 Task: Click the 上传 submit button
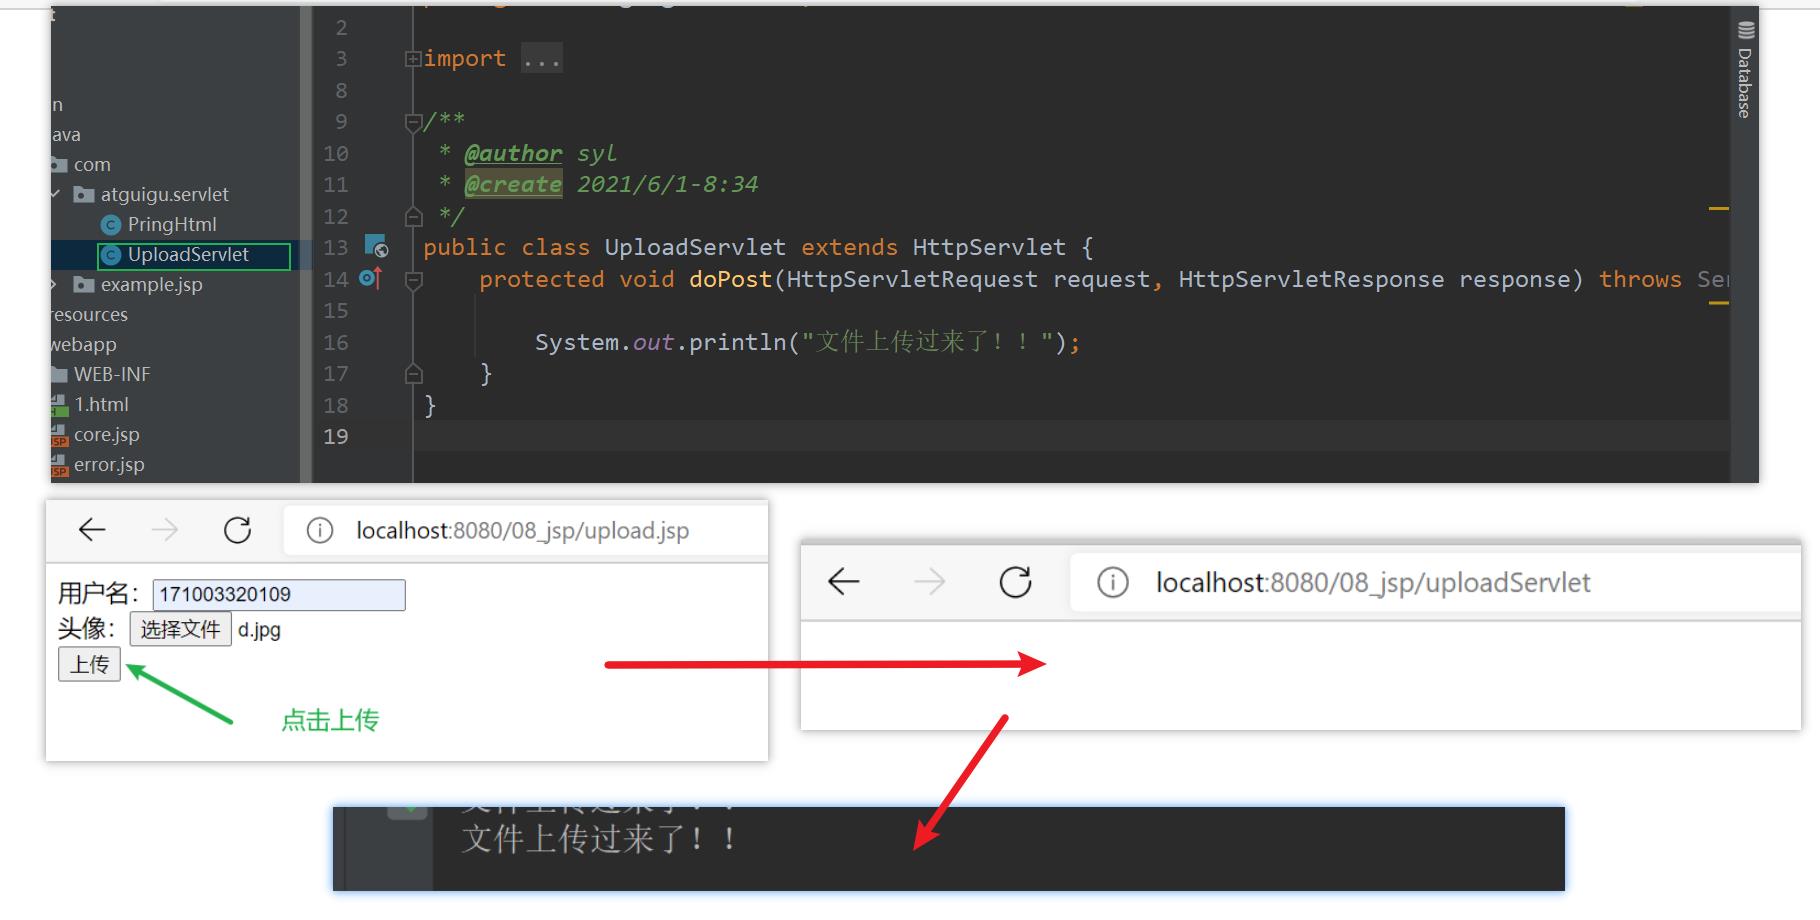[x=89, y=664]
